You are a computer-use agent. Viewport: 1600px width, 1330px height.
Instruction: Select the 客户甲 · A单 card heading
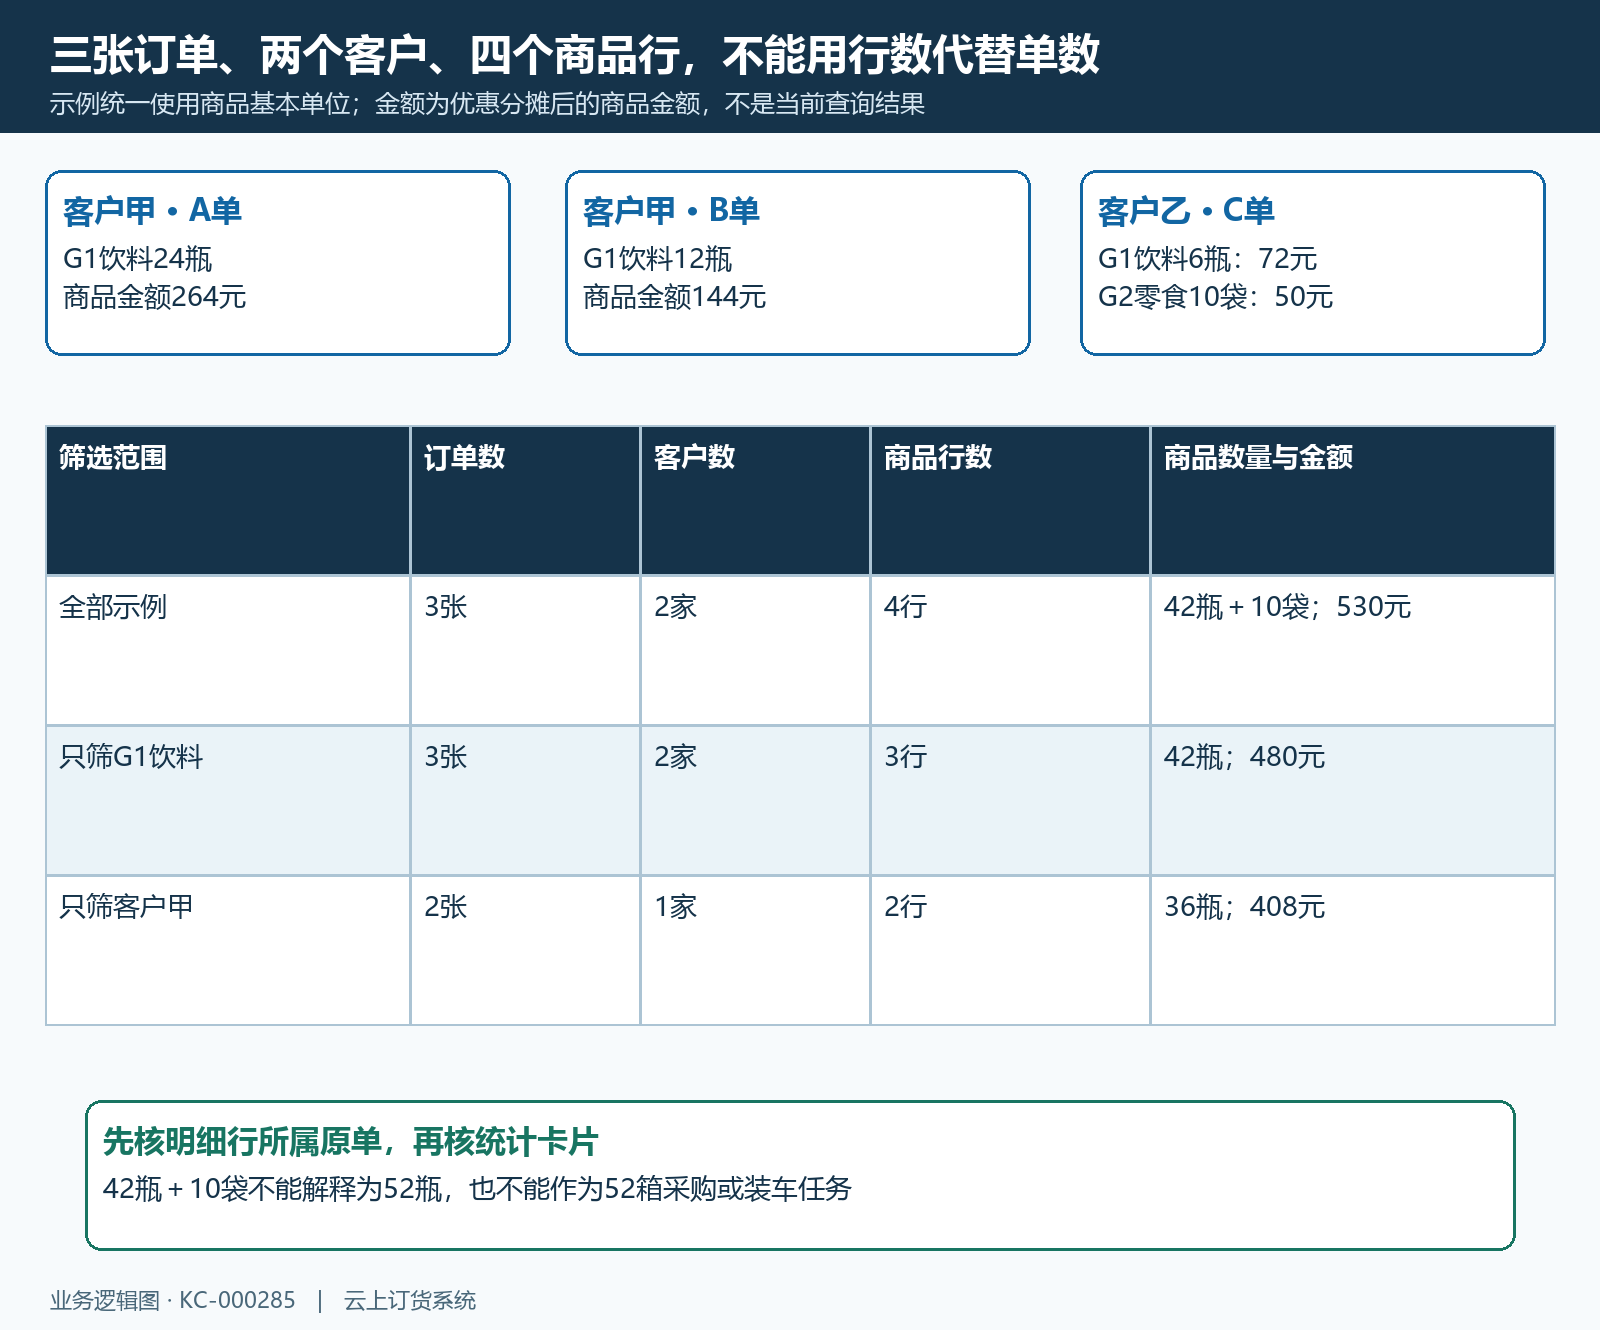pyautogui.click(x=152, y=210)
